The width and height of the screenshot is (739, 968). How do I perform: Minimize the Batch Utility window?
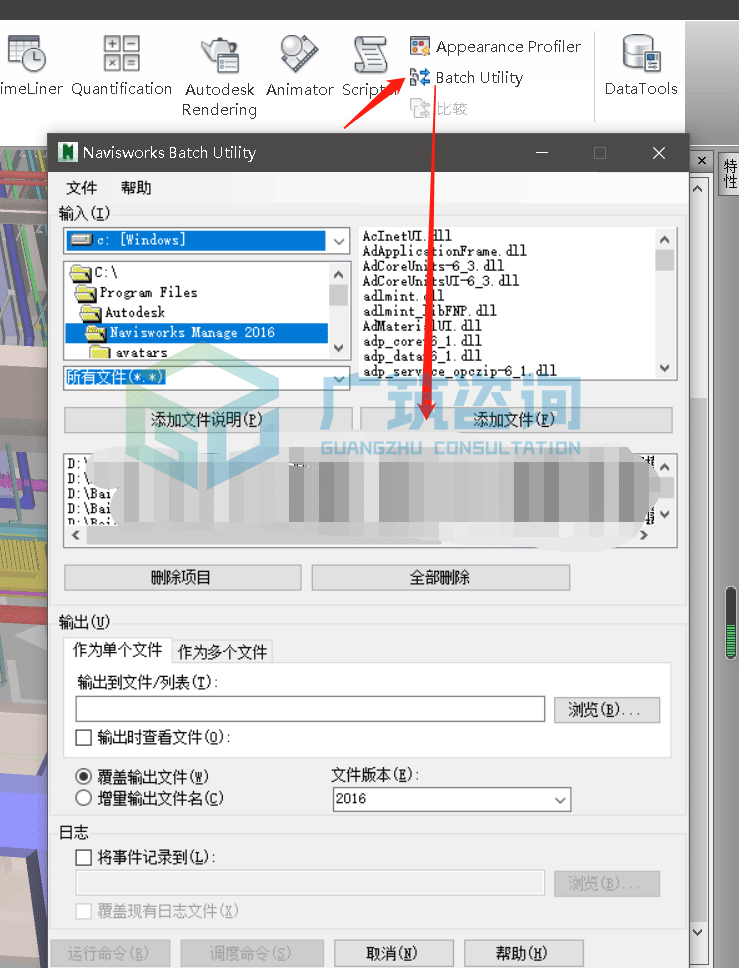click(x=542, y=152)
